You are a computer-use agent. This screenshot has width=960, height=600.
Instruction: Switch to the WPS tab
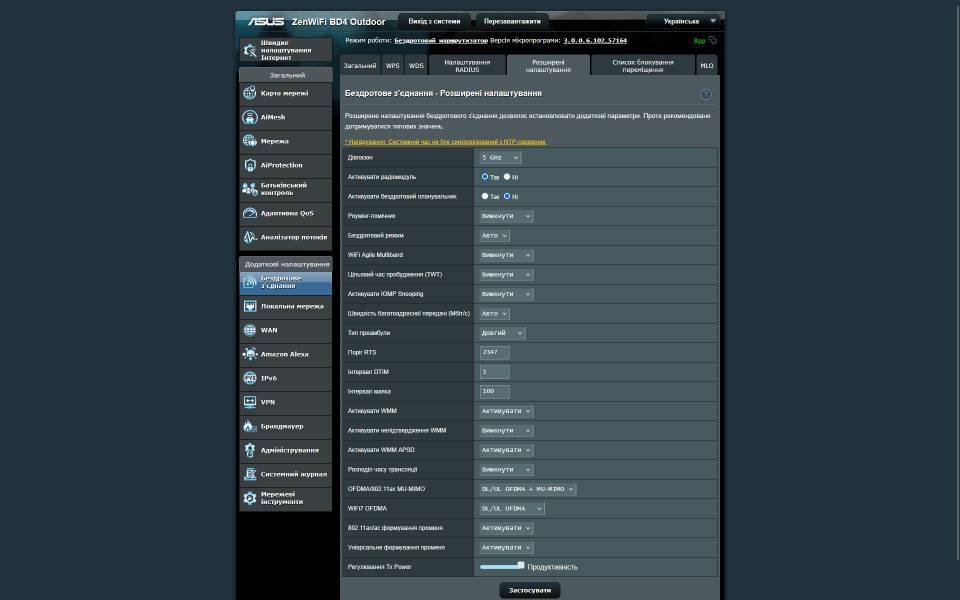[393, 66]
